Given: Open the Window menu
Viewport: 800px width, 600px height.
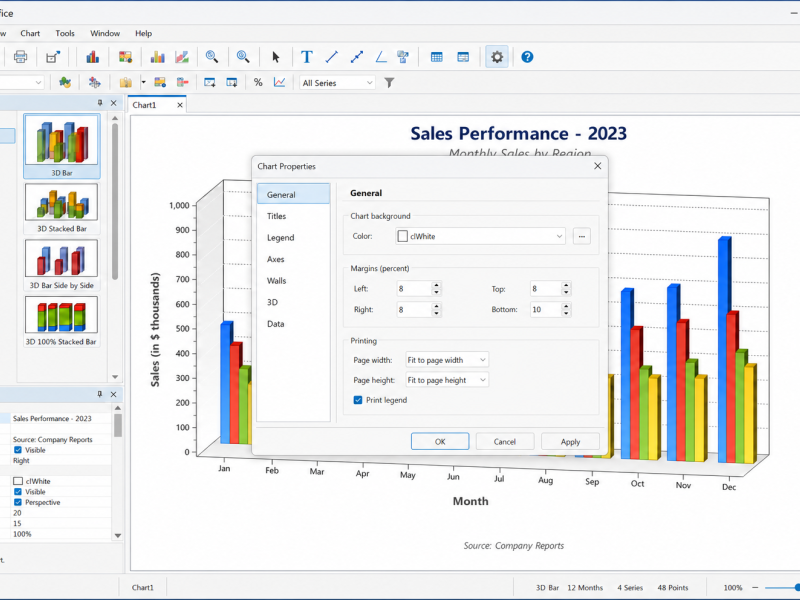Looking at the screenshot, I should (105, 33).
